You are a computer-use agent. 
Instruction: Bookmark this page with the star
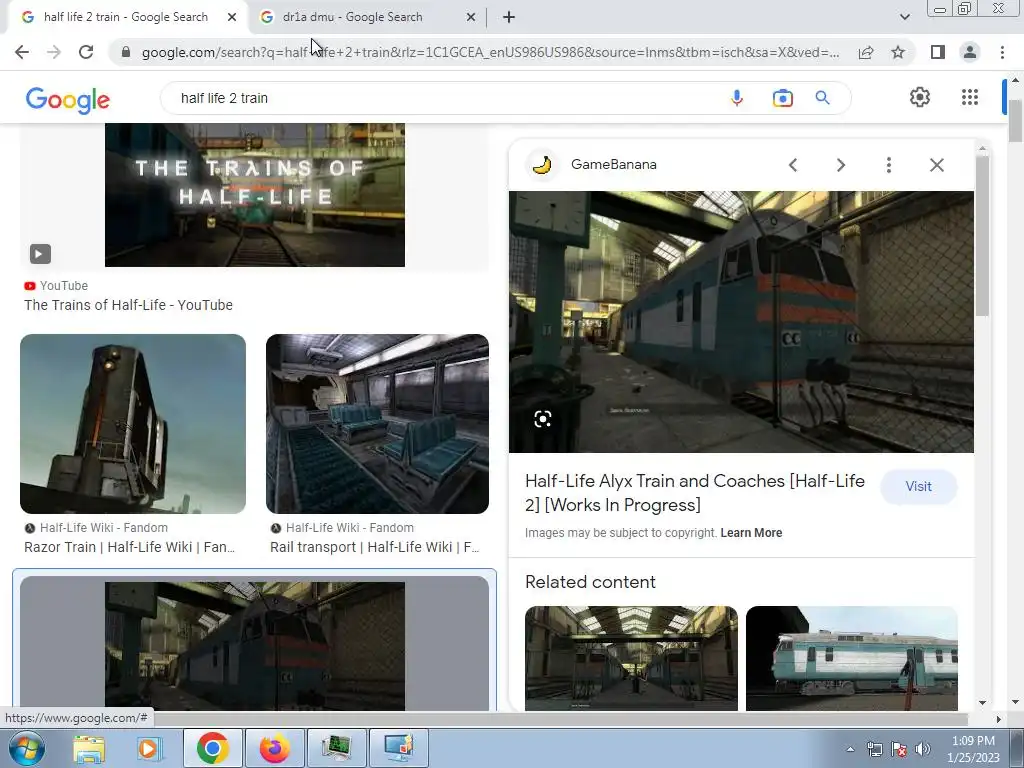[898, 52]
